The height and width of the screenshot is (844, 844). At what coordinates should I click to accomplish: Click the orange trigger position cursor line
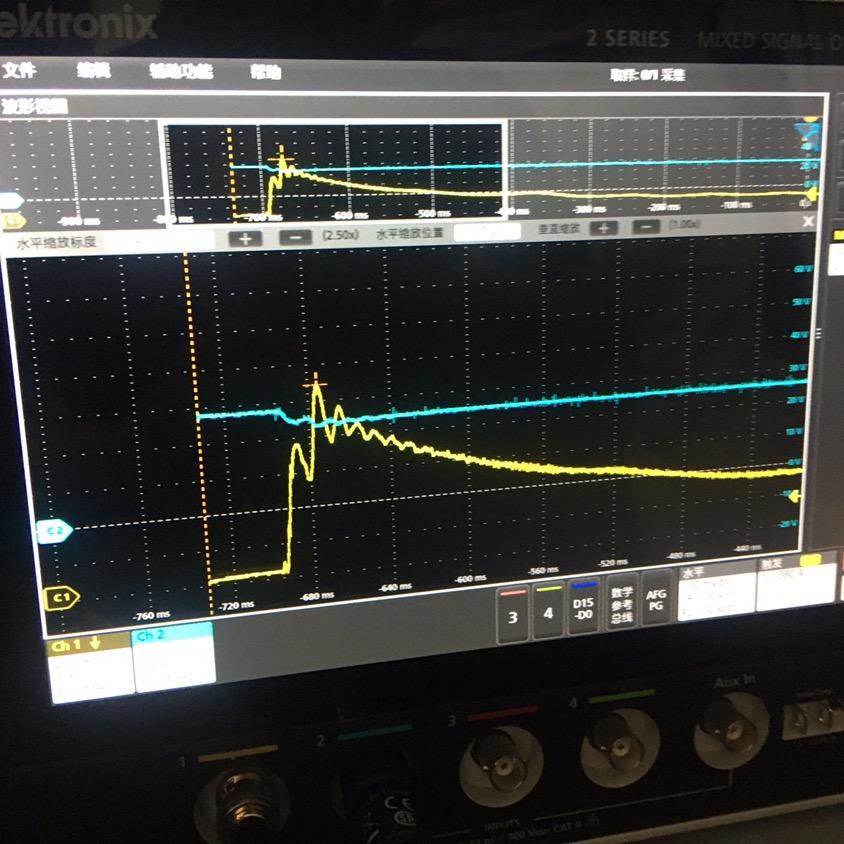click(x=189, y=400)
